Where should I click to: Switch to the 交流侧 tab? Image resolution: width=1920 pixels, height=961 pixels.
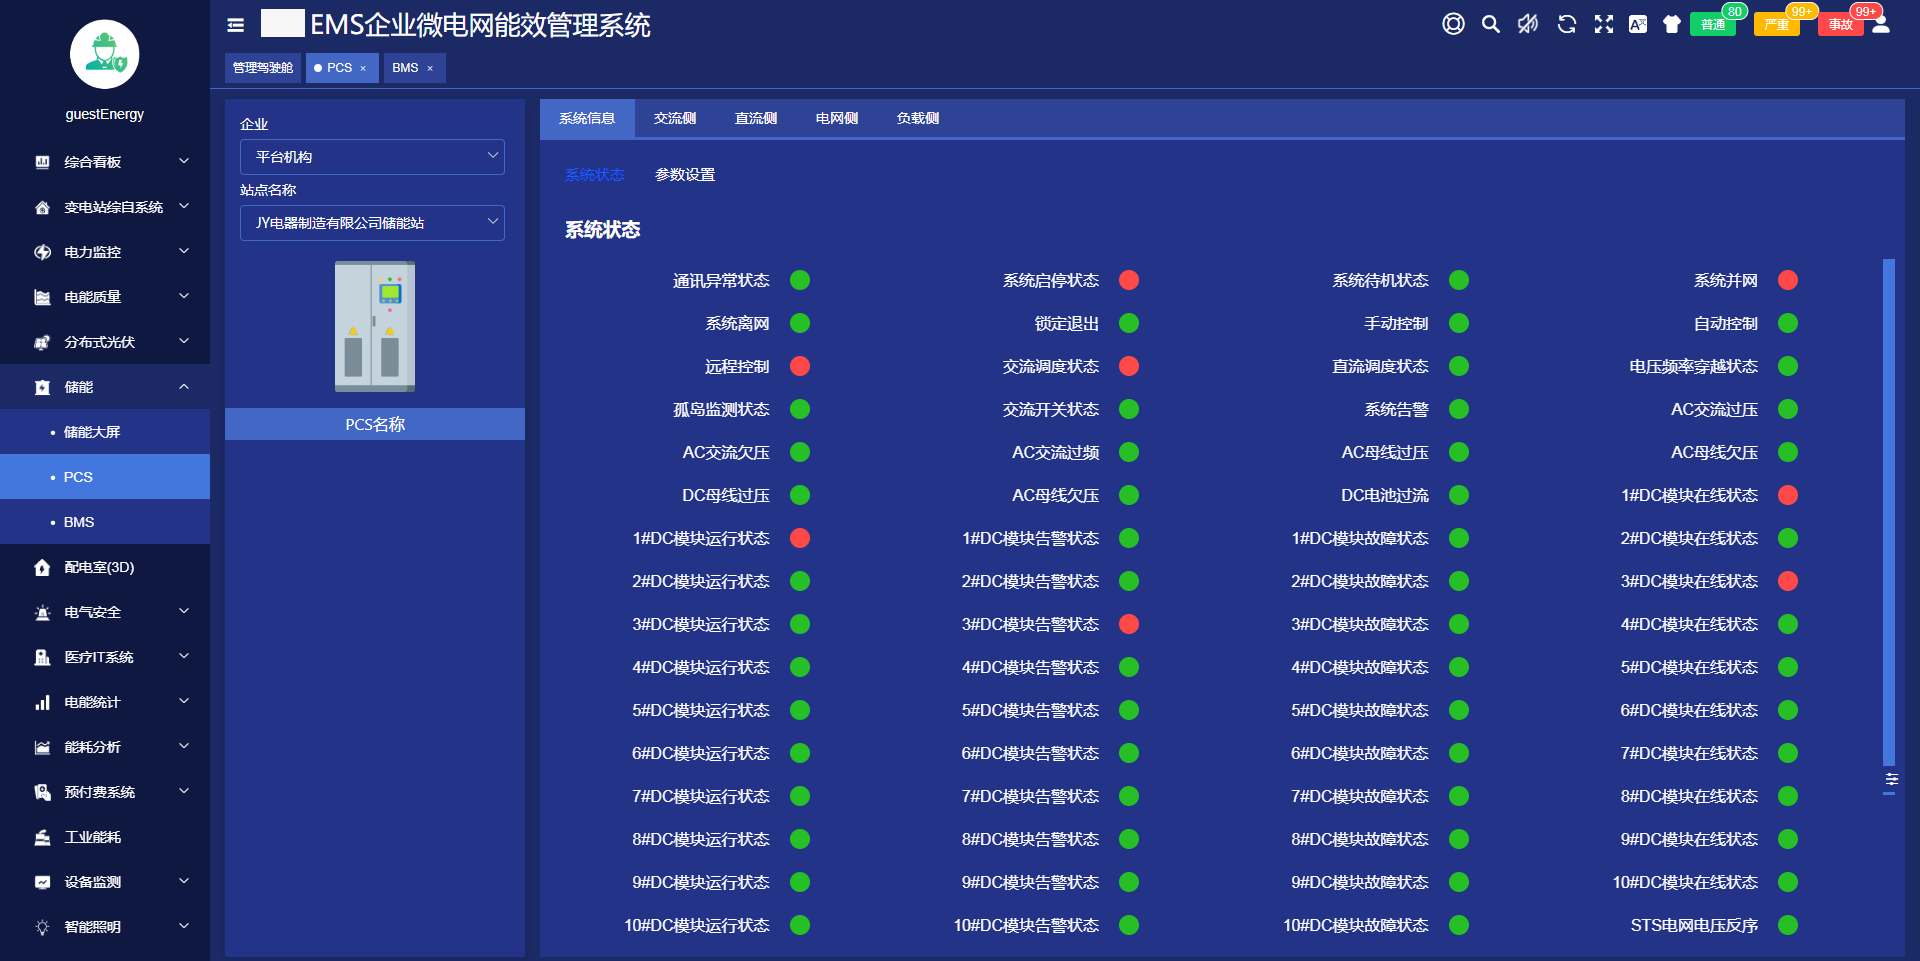[675, 119]
